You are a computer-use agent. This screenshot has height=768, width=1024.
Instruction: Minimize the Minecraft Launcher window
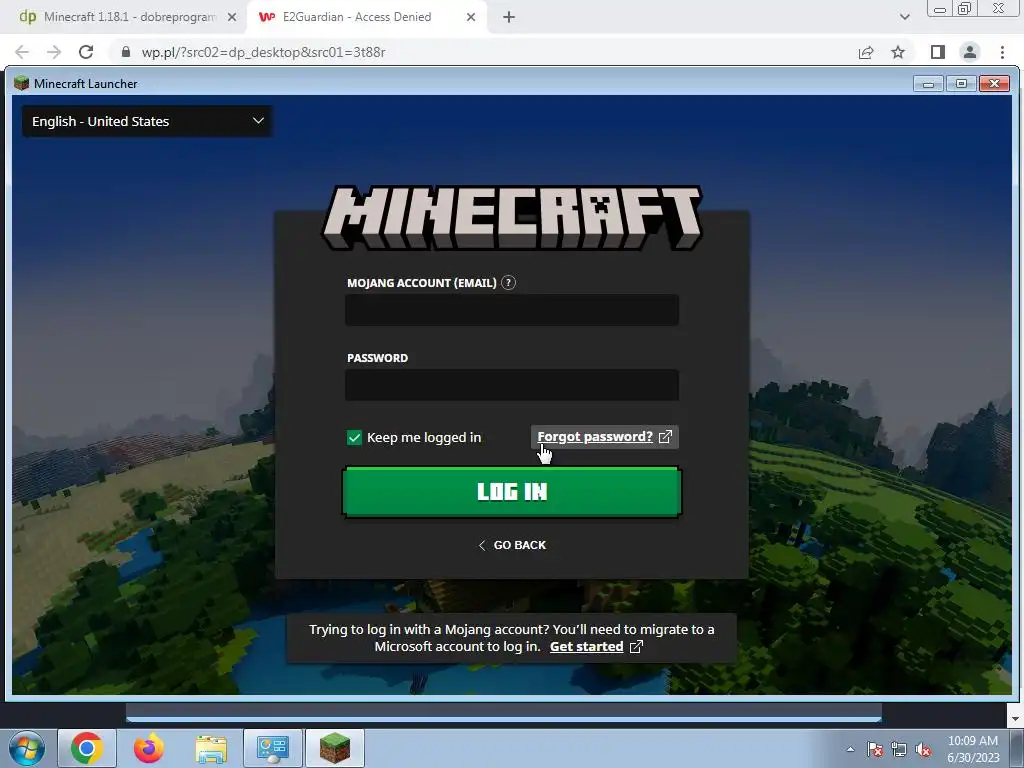[x=928, y=84]
